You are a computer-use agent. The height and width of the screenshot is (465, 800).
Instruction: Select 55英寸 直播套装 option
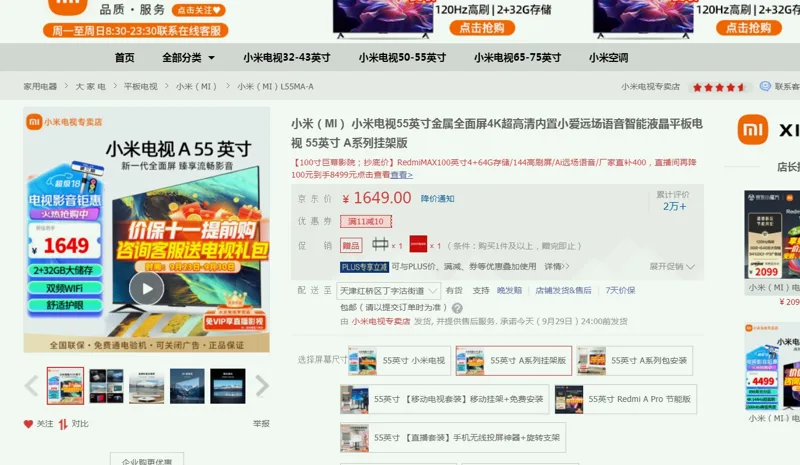[x=453, y=437]
